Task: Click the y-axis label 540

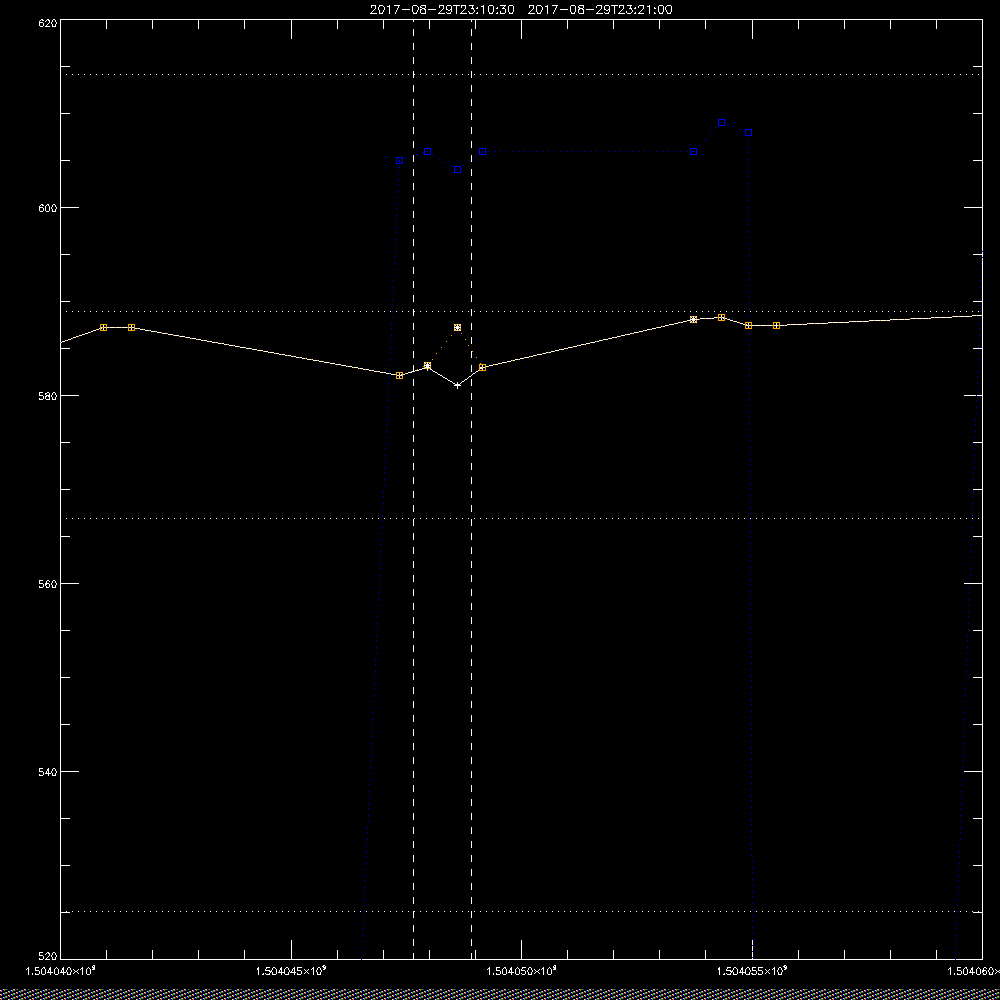Action: (48, 771)
